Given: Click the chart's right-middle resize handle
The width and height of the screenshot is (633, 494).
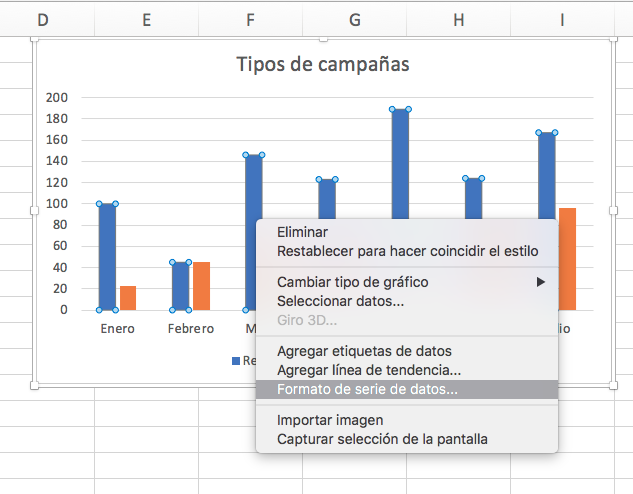Looking at the screenshot, I should click(613, 210).
